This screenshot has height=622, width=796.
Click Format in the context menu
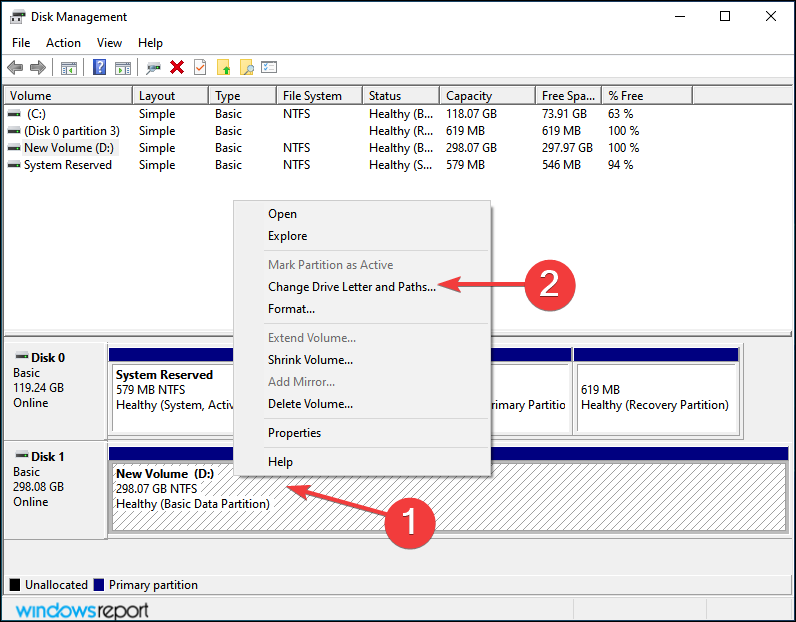pyautogui.click(x=291, y=309)
